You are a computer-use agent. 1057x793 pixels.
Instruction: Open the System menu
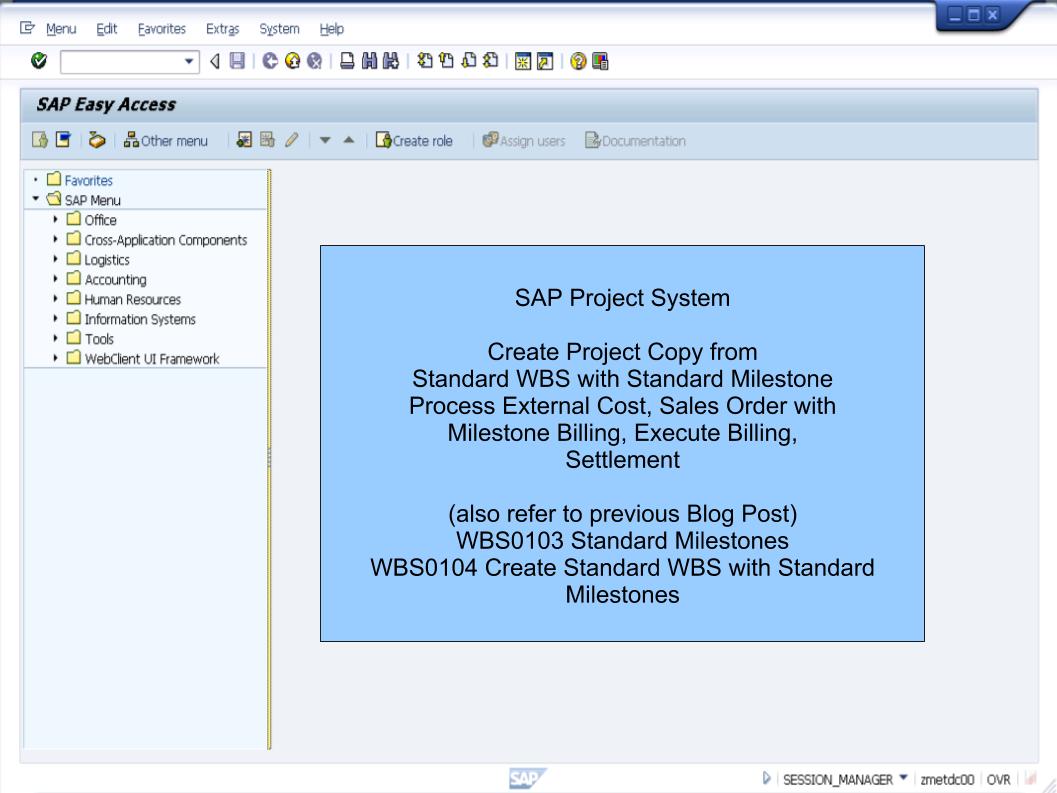coord(279,28)
